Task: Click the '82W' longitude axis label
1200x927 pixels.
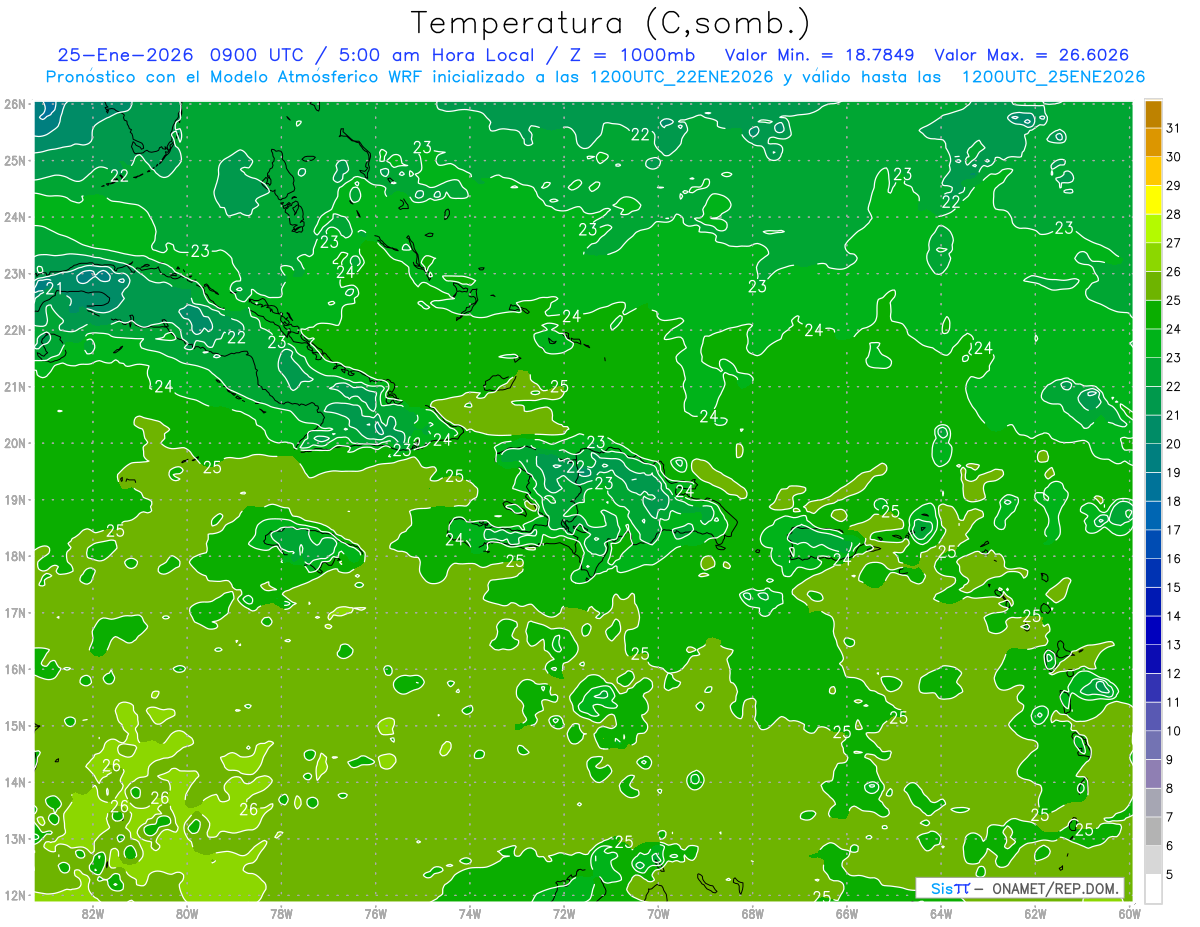Action: [92, 913]
